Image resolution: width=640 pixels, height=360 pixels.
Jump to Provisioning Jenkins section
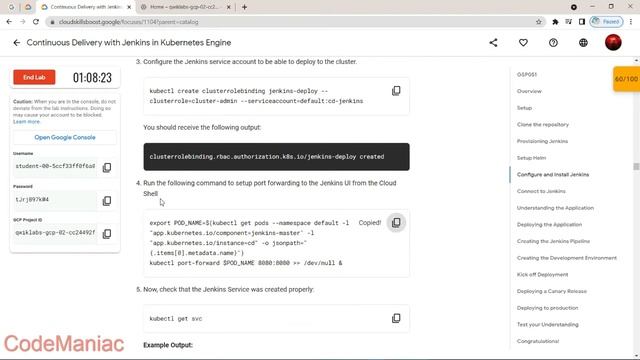542,141
